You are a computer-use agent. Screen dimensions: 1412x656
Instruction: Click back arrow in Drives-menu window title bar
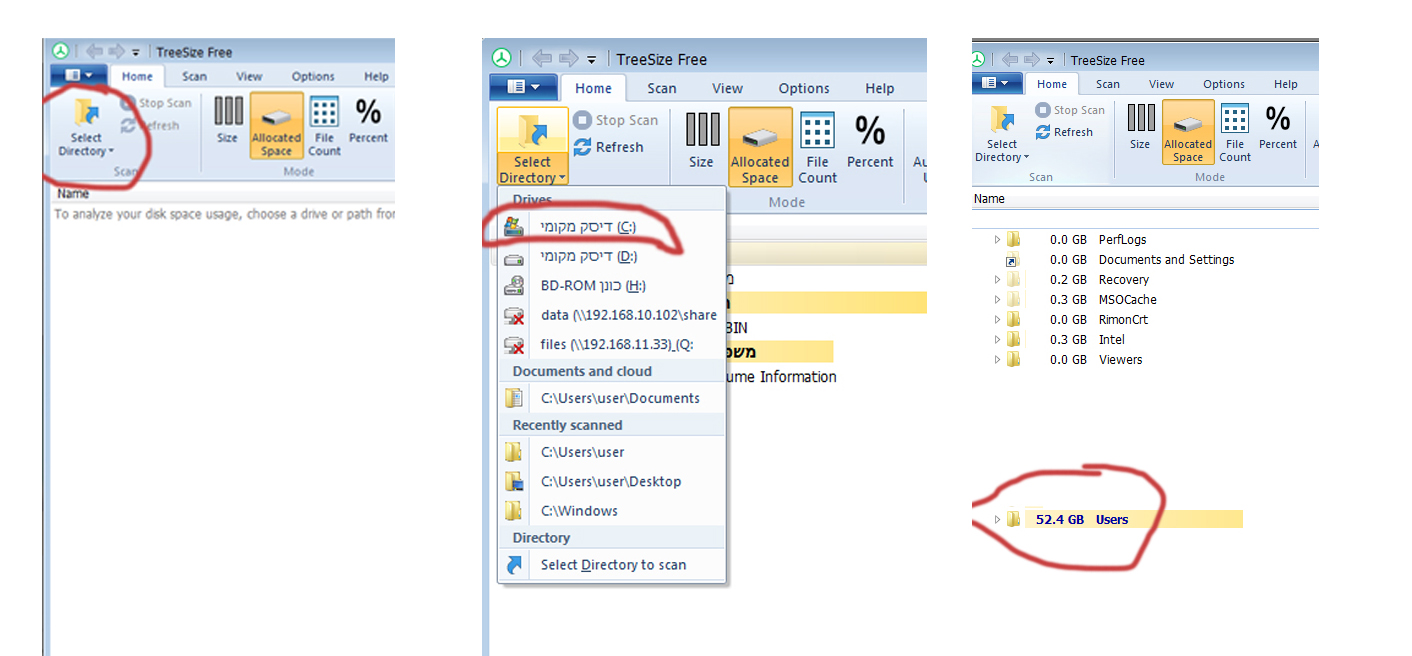[x=541, y=59]
